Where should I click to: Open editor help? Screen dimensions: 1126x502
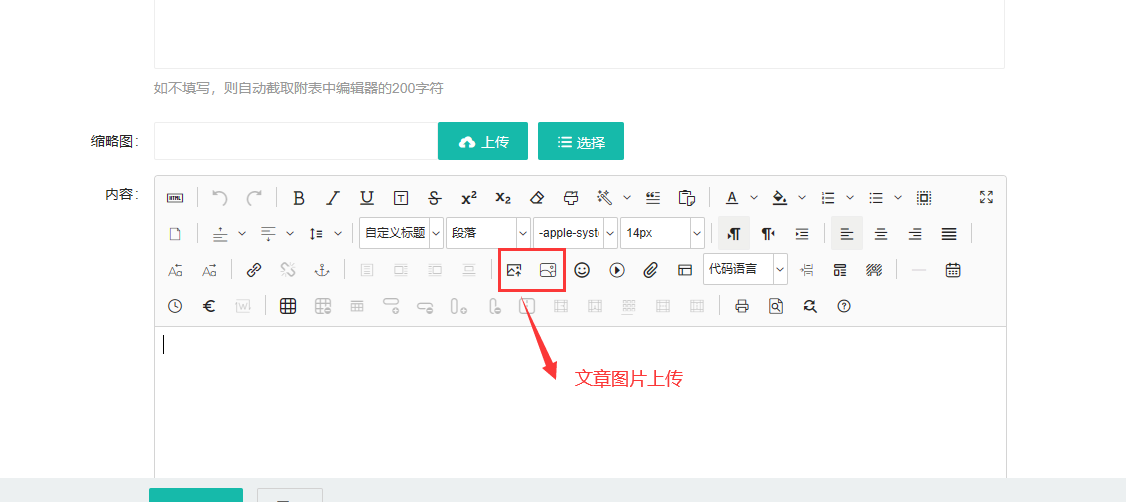(844, 306)
